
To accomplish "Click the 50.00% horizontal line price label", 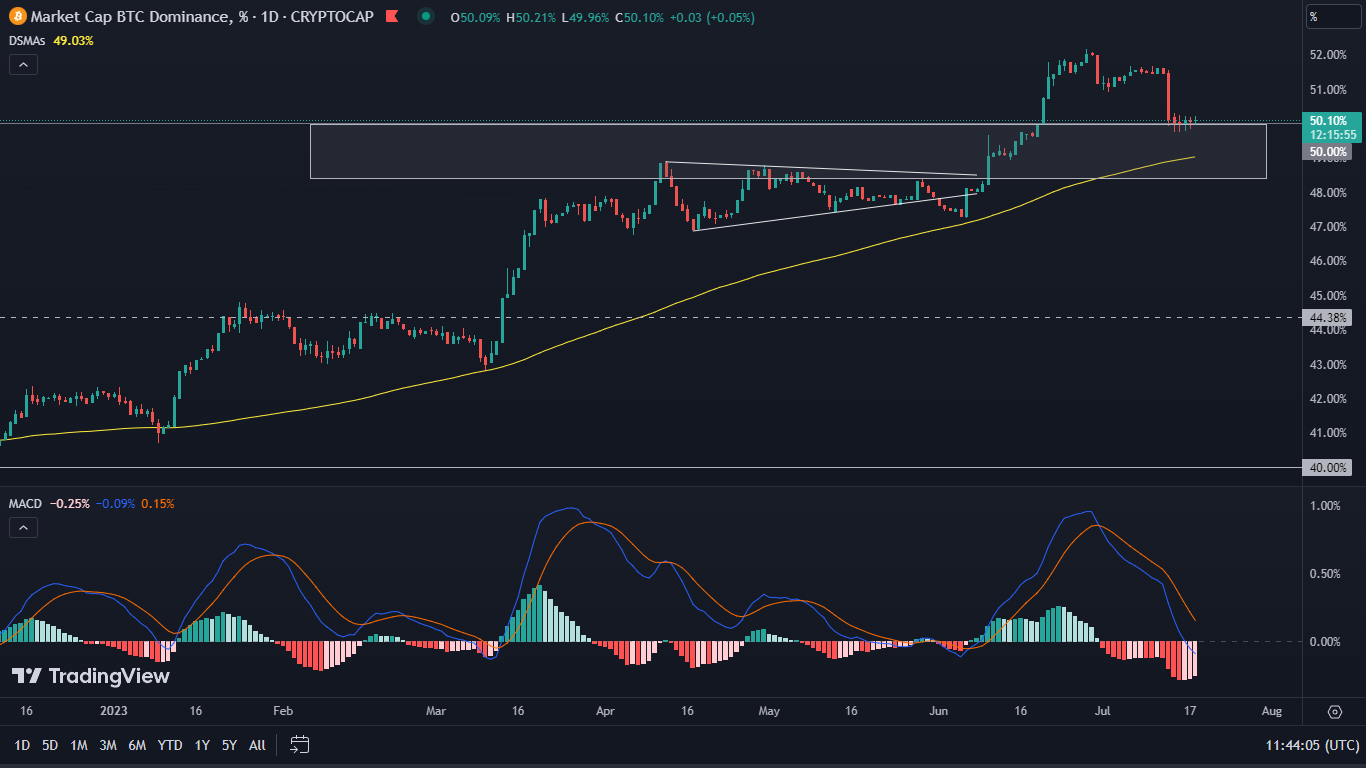I will (1328, 152).
